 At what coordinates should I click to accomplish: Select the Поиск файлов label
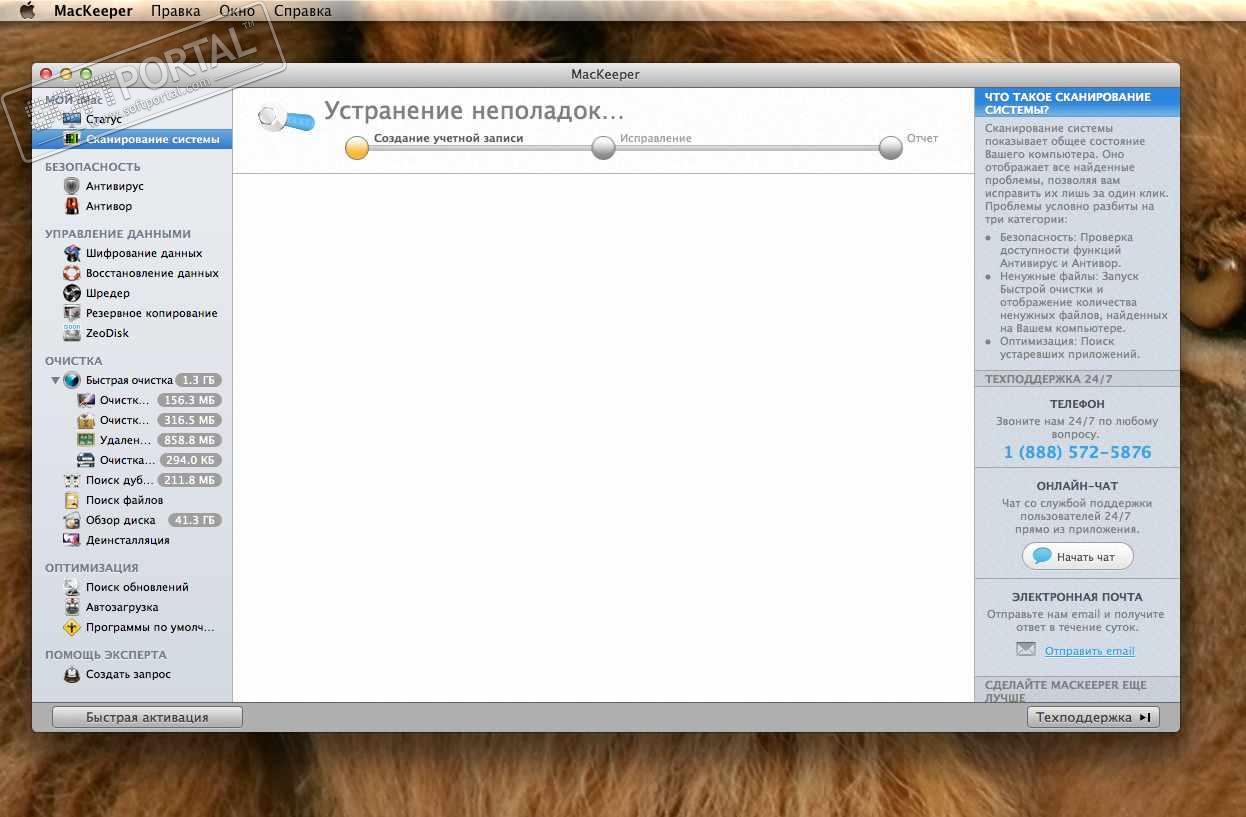tap(124, 500)
